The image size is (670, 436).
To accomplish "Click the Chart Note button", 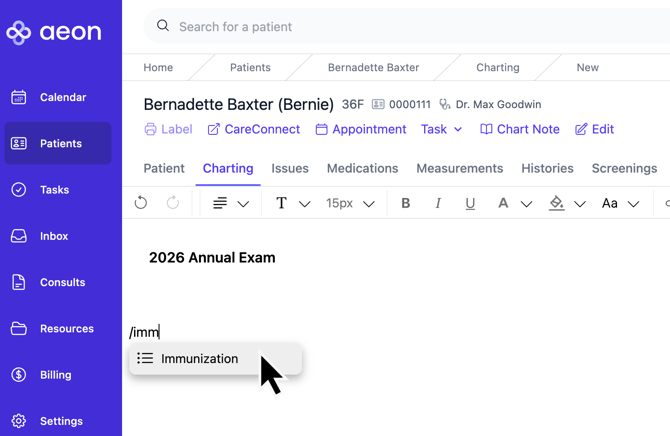I will click(x=519, y=129).
